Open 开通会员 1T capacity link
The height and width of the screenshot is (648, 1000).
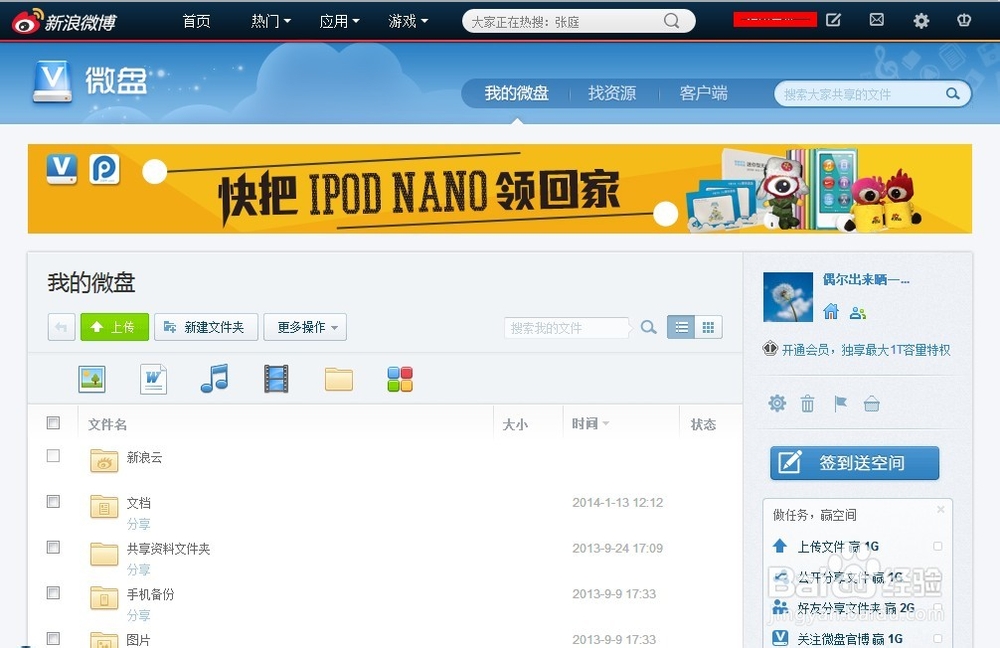click(865, 350)
